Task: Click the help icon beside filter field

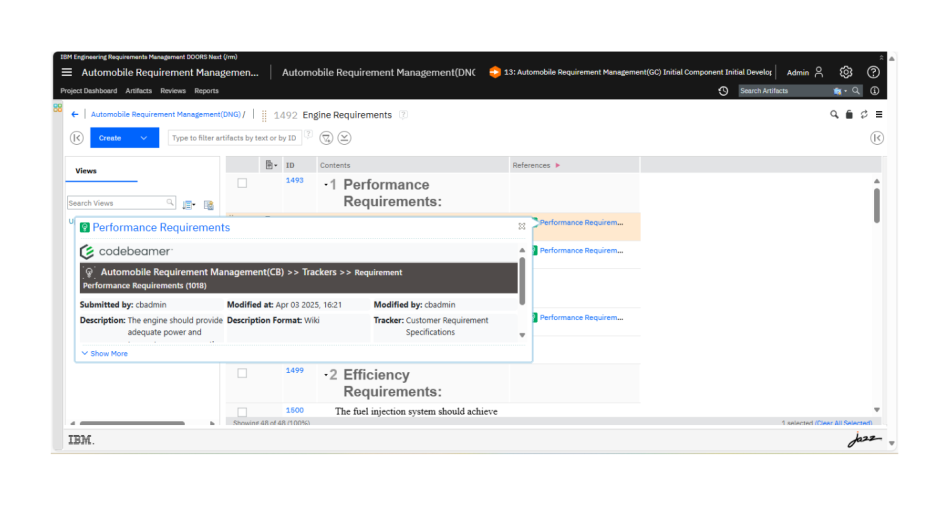Action: click(x=308, y=135)
